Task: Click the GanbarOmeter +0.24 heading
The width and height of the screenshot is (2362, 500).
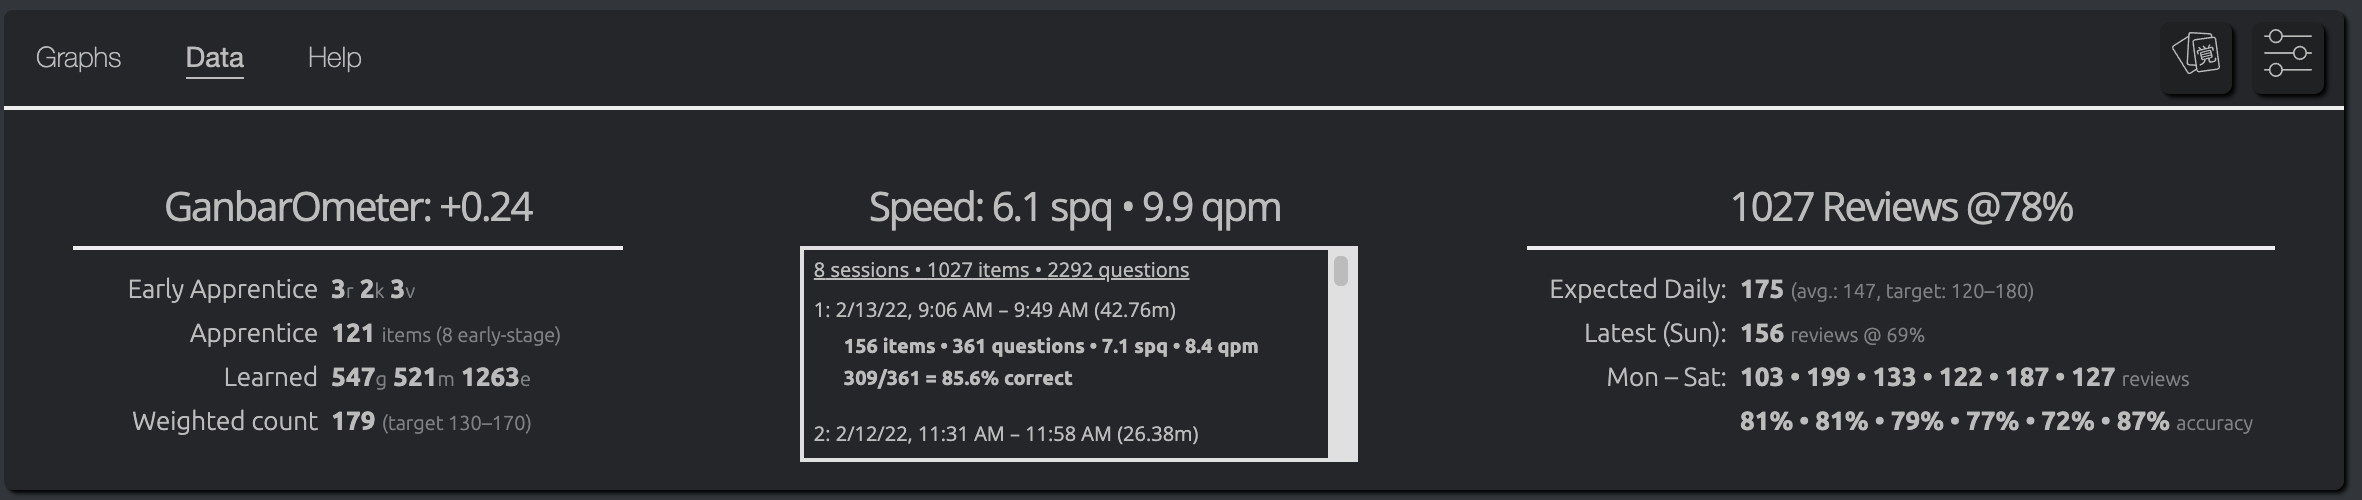Action: coord(348,207)
